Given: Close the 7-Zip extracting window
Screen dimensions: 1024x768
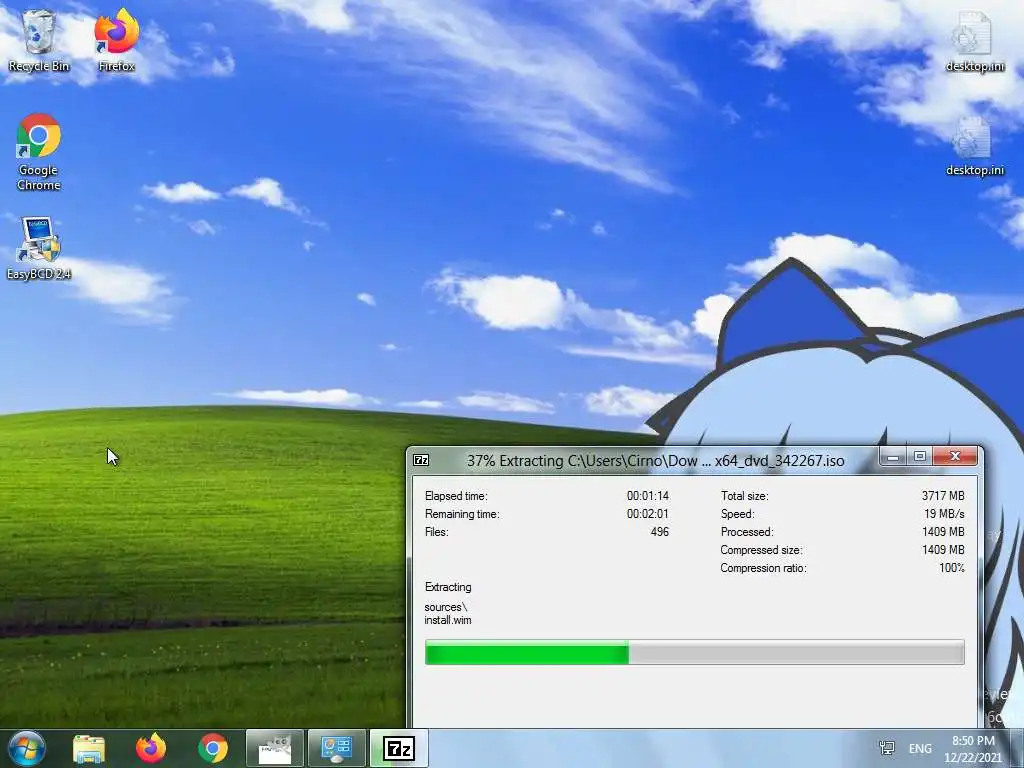Looking at the screenshot, I should pyautogui.click(x=955, y=456).
